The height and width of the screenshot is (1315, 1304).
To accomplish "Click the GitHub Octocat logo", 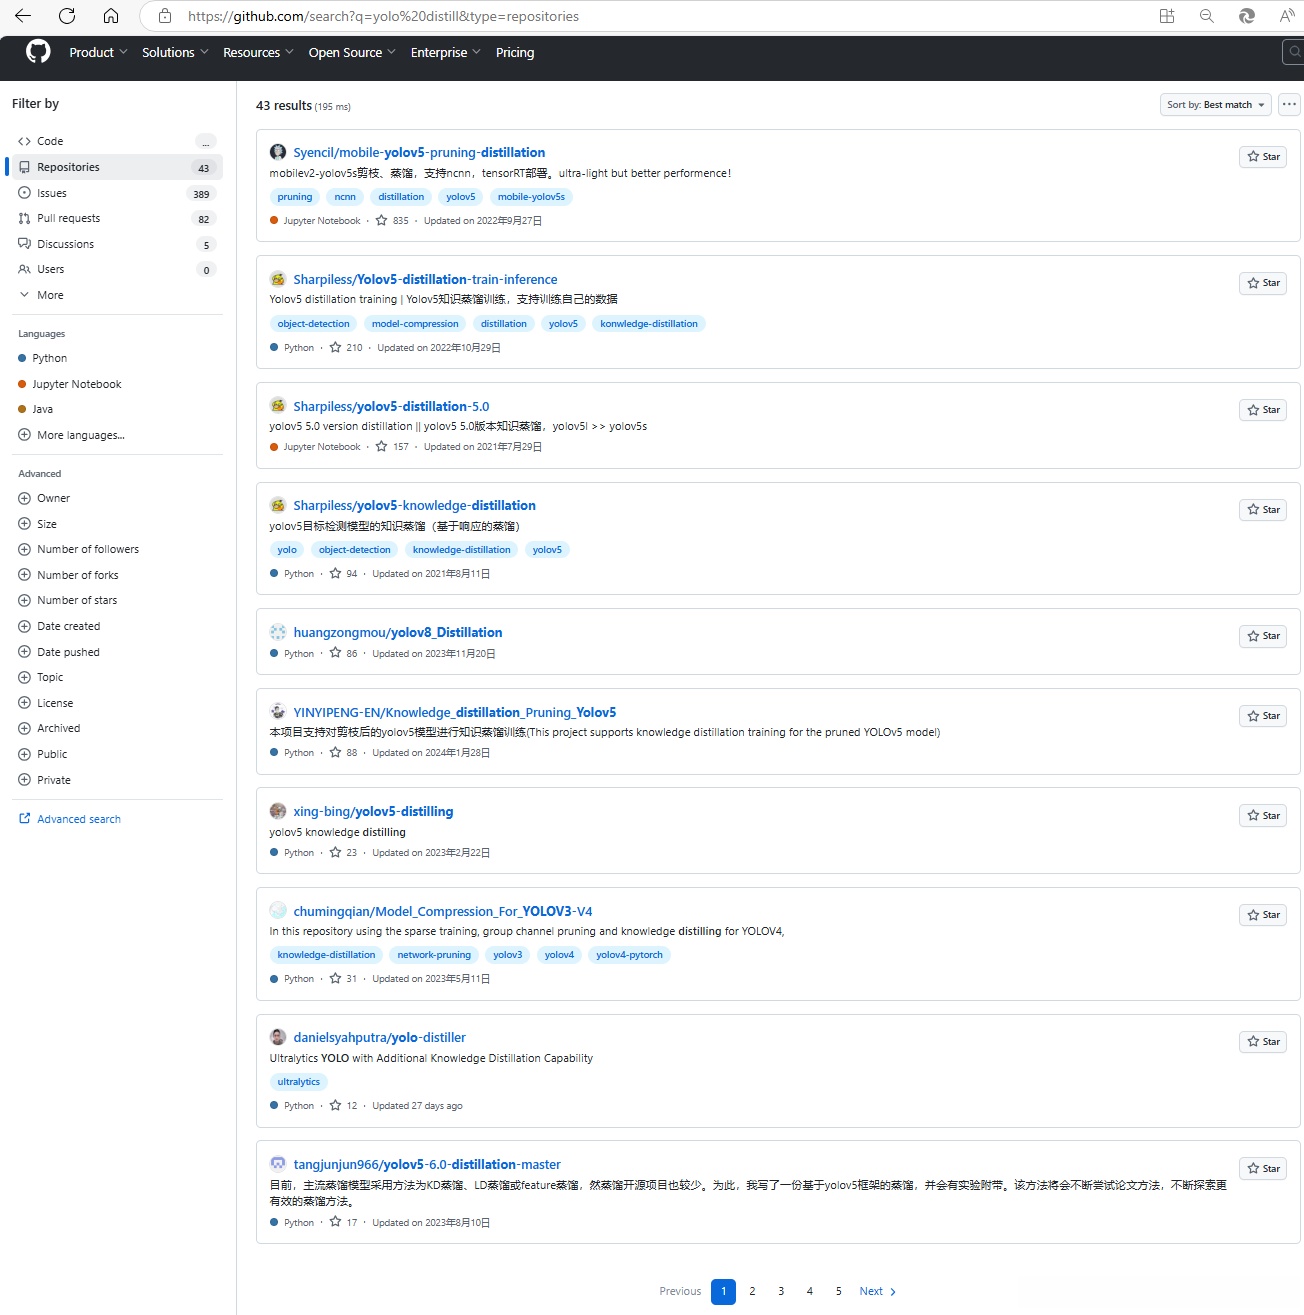I will point(38,52).
